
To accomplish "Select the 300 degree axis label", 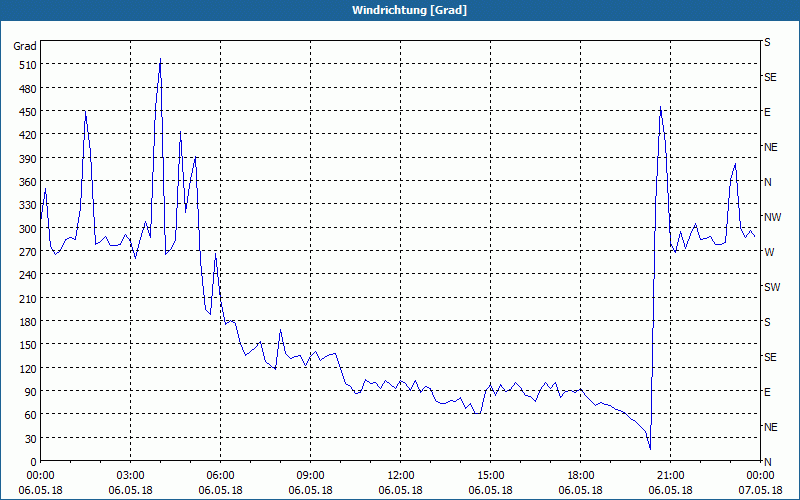I will (28, 229).
